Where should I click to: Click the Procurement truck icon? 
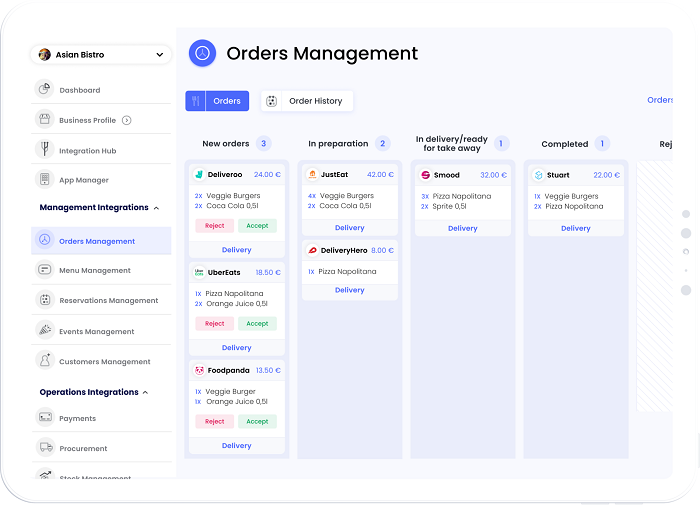point(44,448)
